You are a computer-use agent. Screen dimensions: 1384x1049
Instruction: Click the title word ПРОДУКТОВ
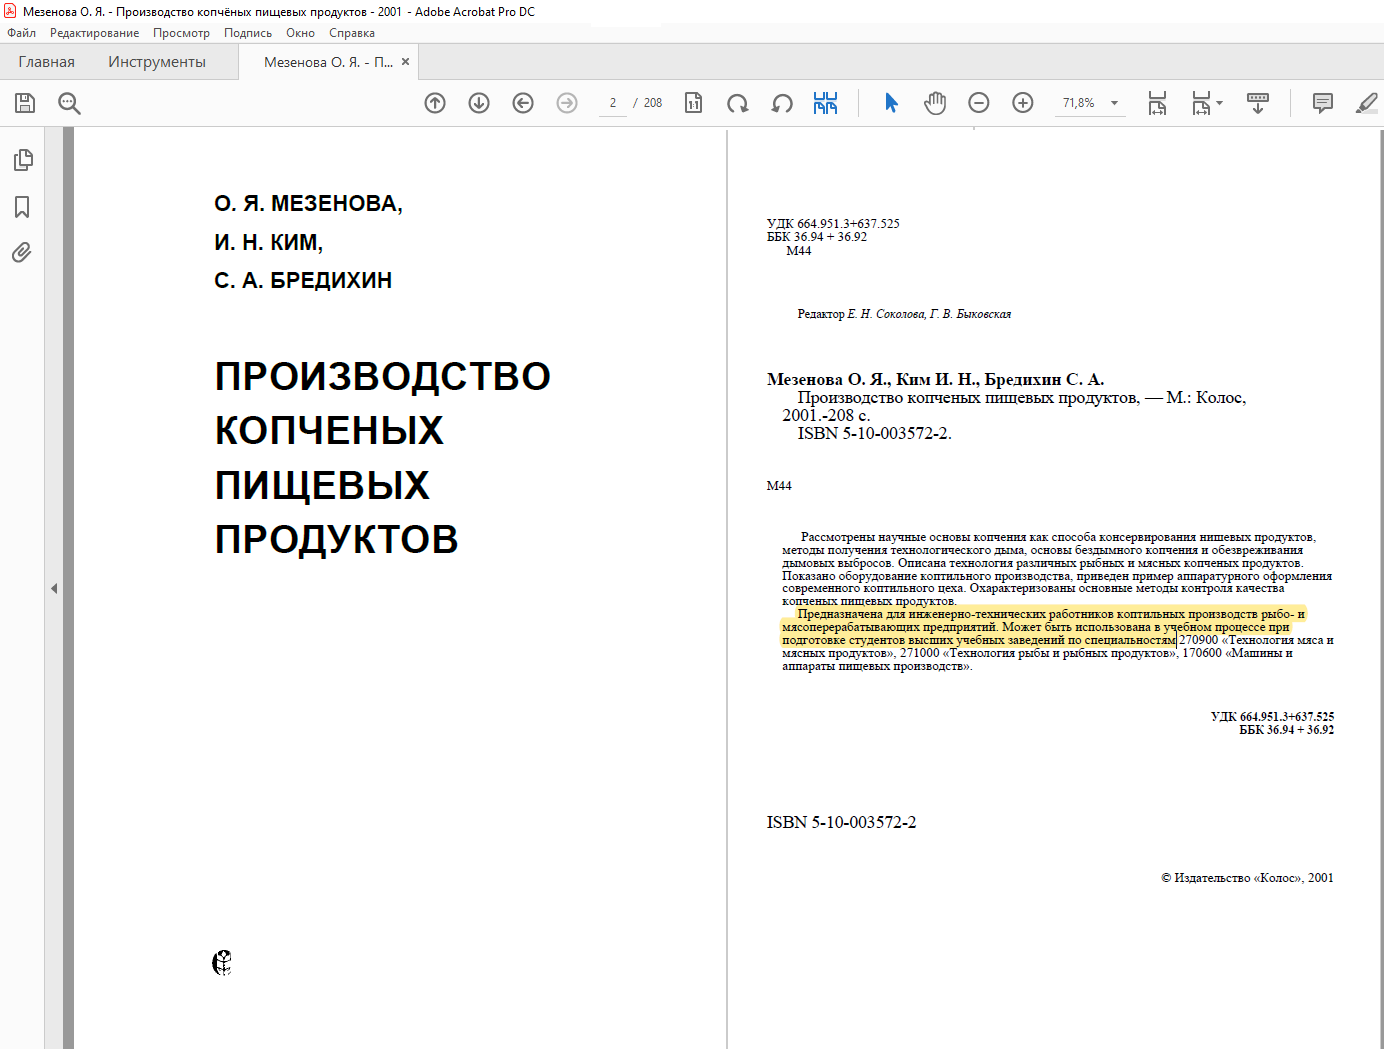tap(337, 540)
